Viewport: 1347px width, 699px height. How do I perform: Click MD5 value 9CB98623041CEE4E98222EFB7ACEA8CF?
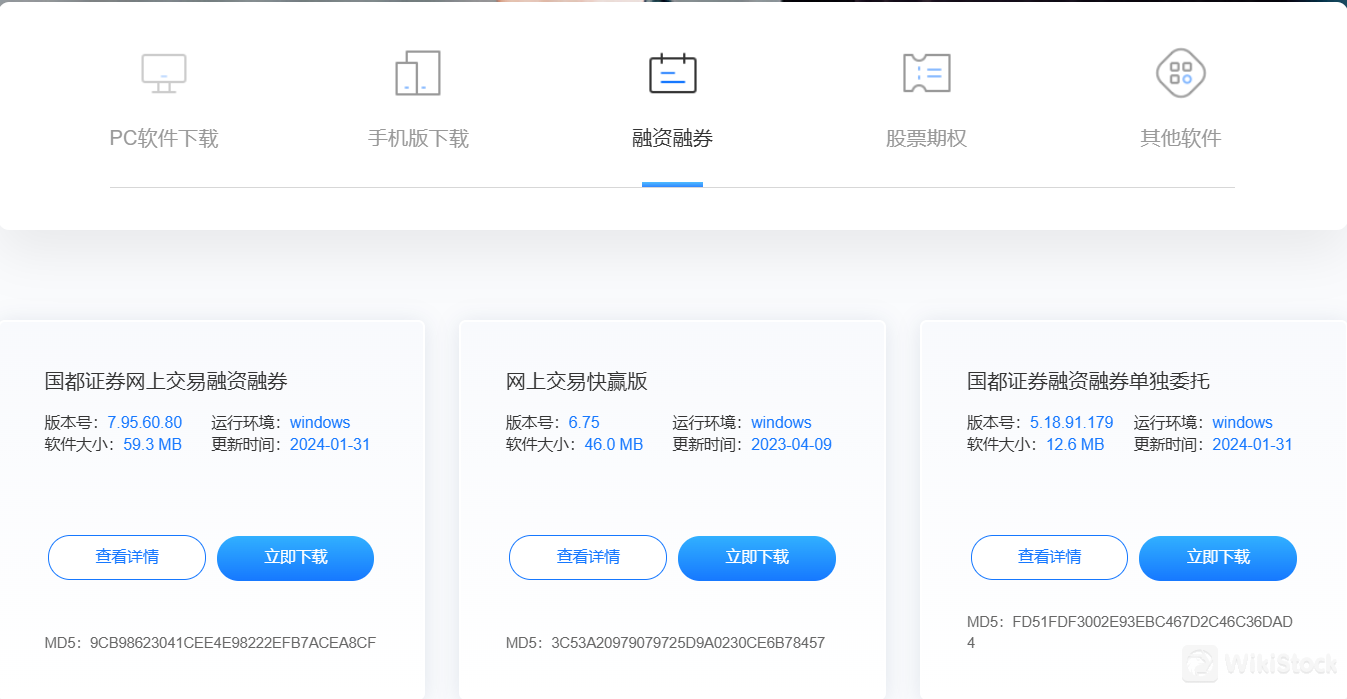(x=233, y=642)
